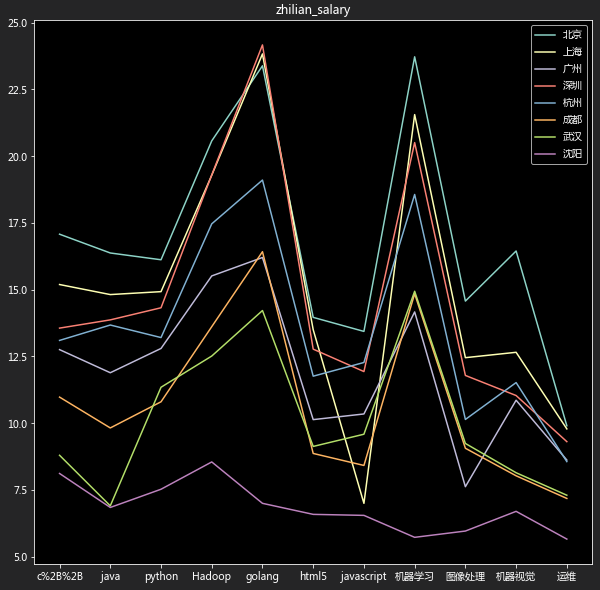
Task: Click the 广州 legend label
Action: pos(572,68)
